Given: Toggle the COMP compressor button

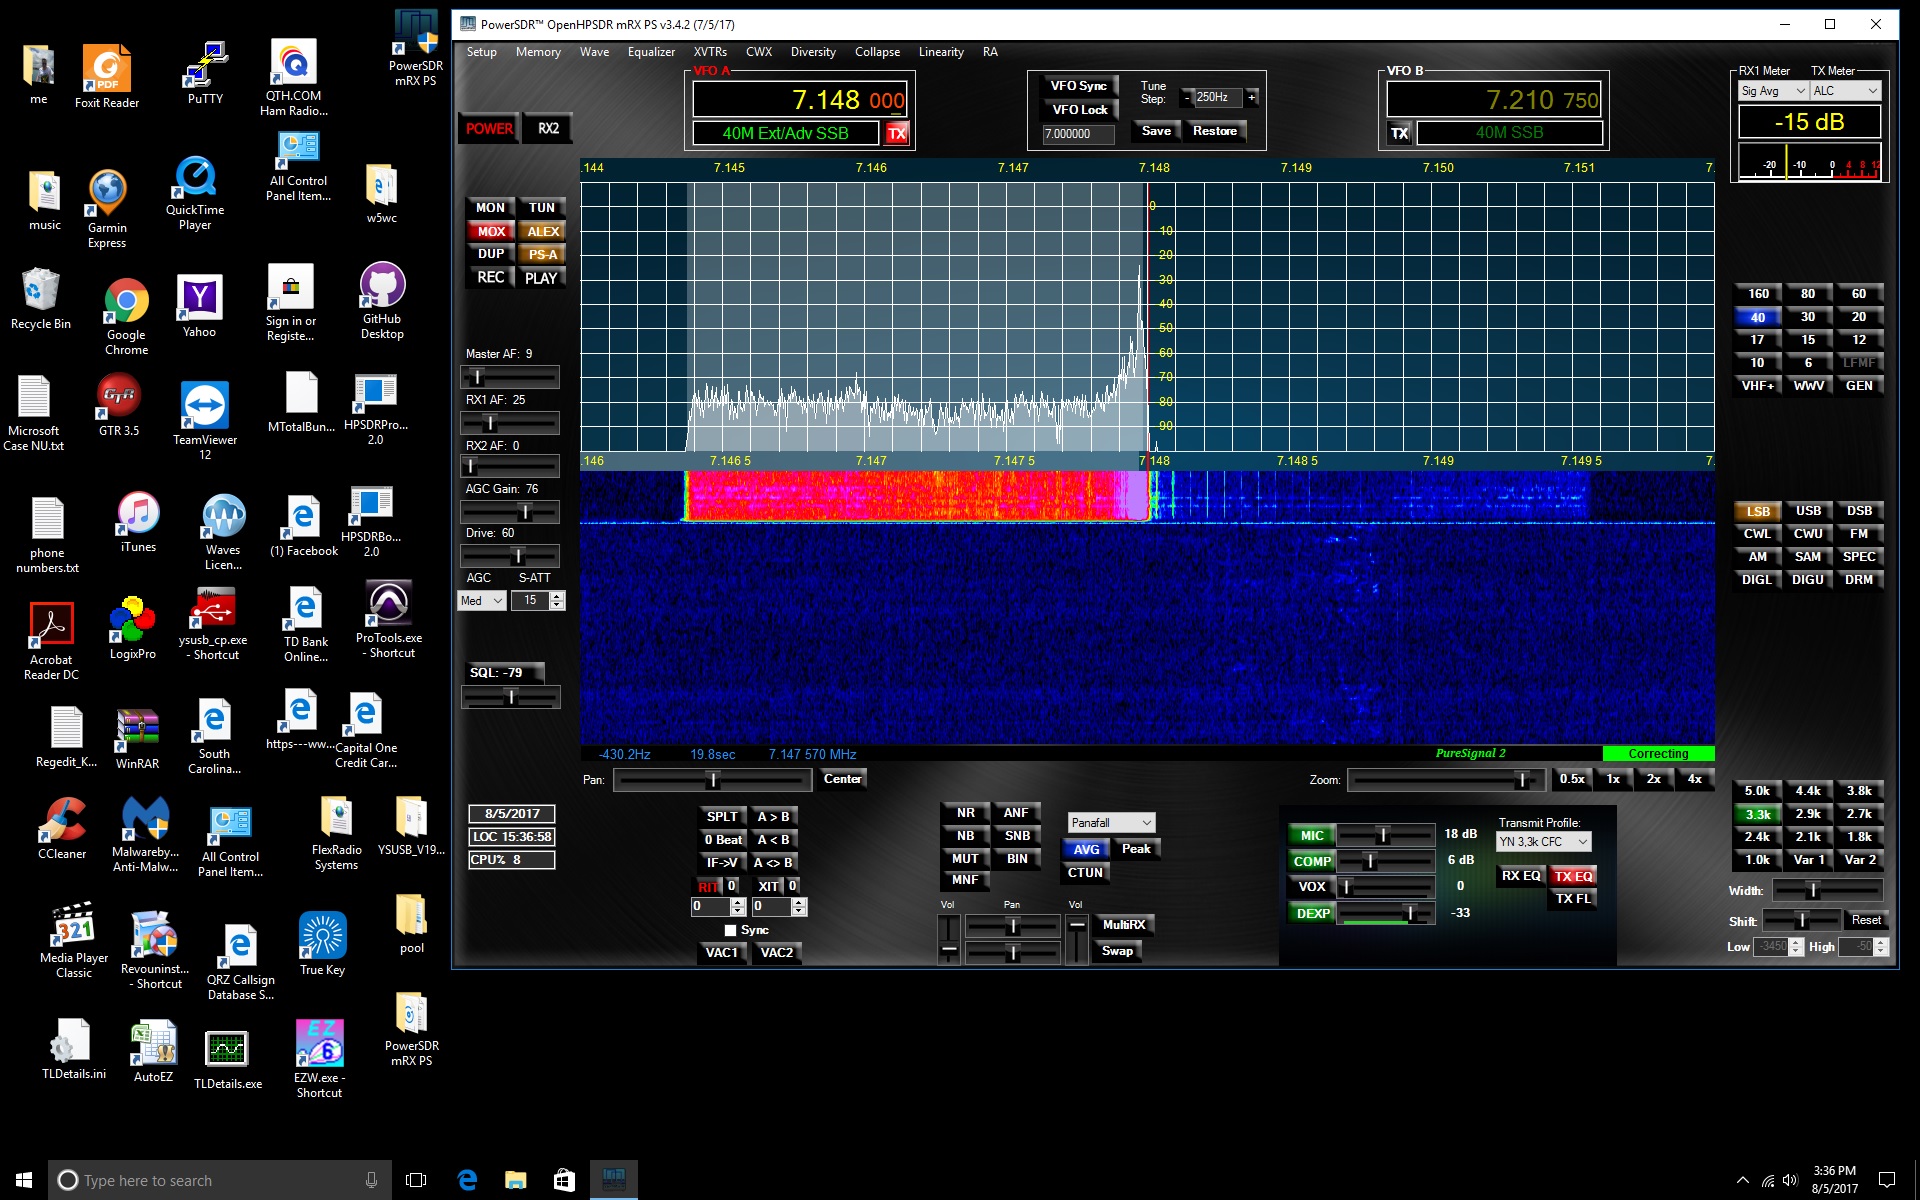Looking at the screenshot, I should coord(1311,861).
